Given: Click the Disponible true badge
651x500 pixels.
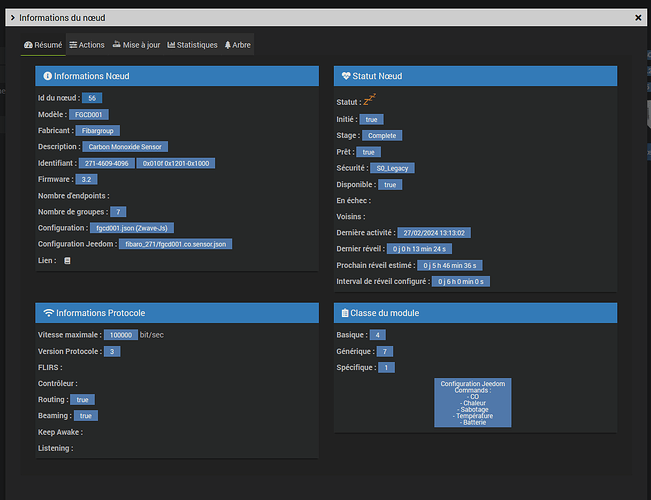Looking at the screenshot, I should (390, 185).
